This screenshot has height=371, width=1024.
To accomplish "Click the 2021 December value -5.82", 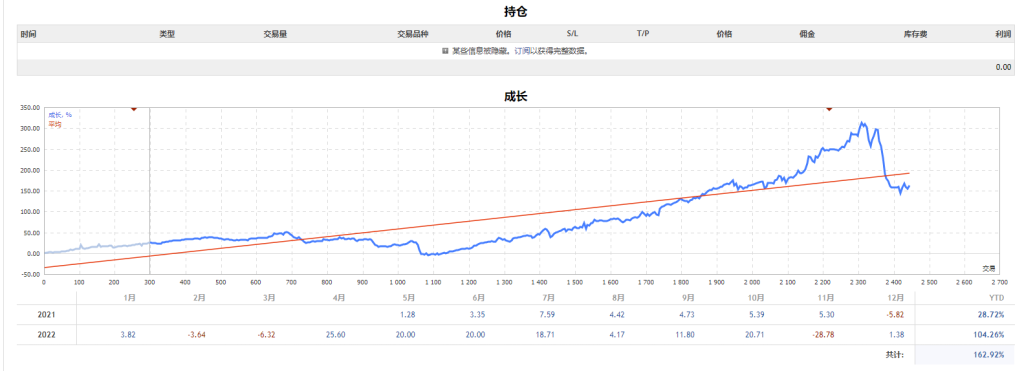I will tap(895, 315).
